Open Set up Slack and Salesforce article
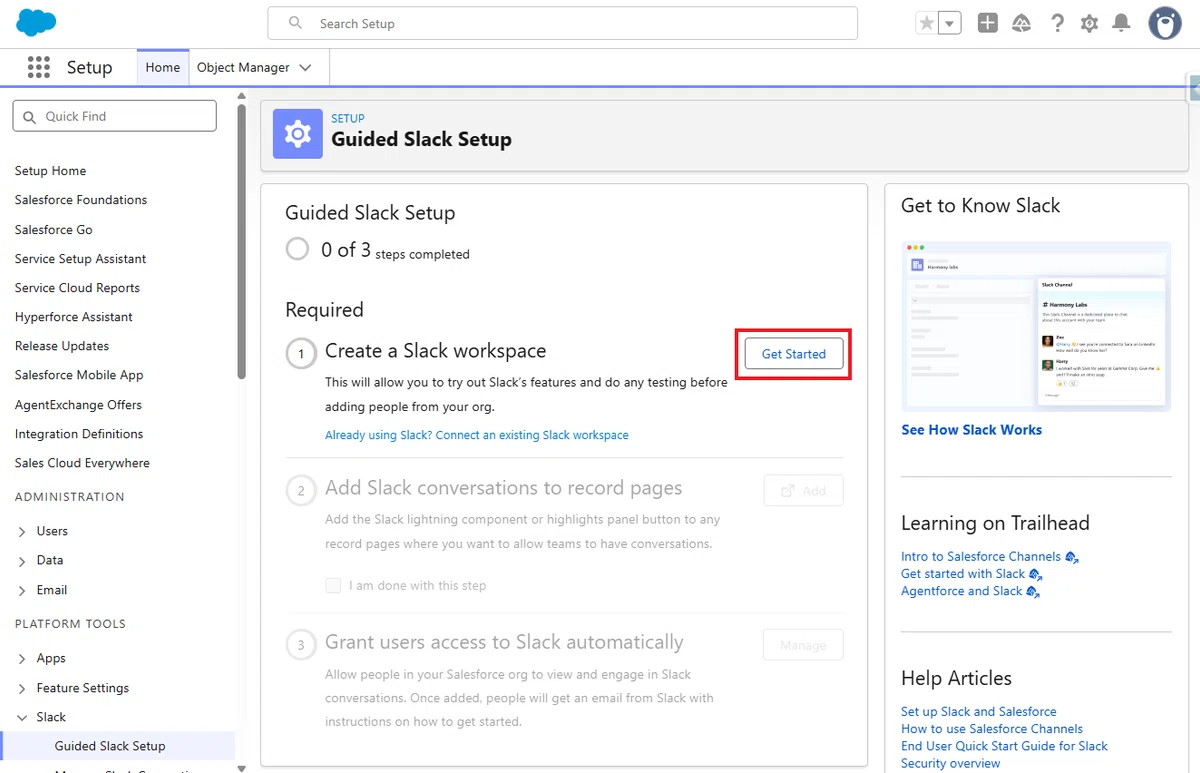 click(x=979, y=712)
